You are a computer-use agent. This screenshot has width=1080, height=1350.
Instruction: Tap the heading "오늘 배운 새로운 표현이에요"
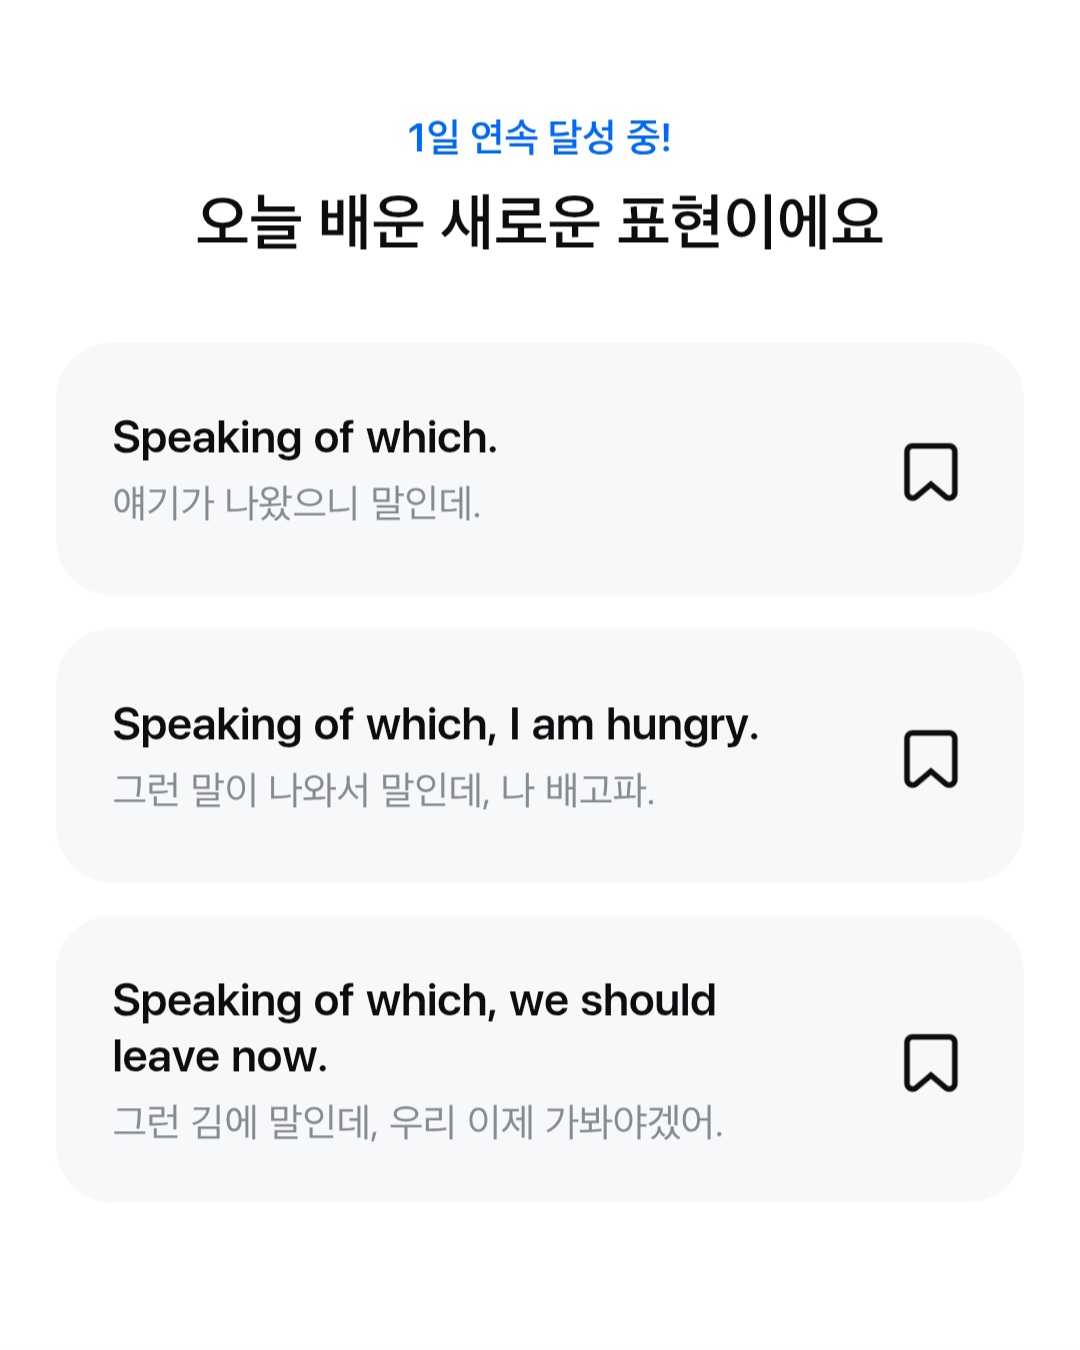540,222
